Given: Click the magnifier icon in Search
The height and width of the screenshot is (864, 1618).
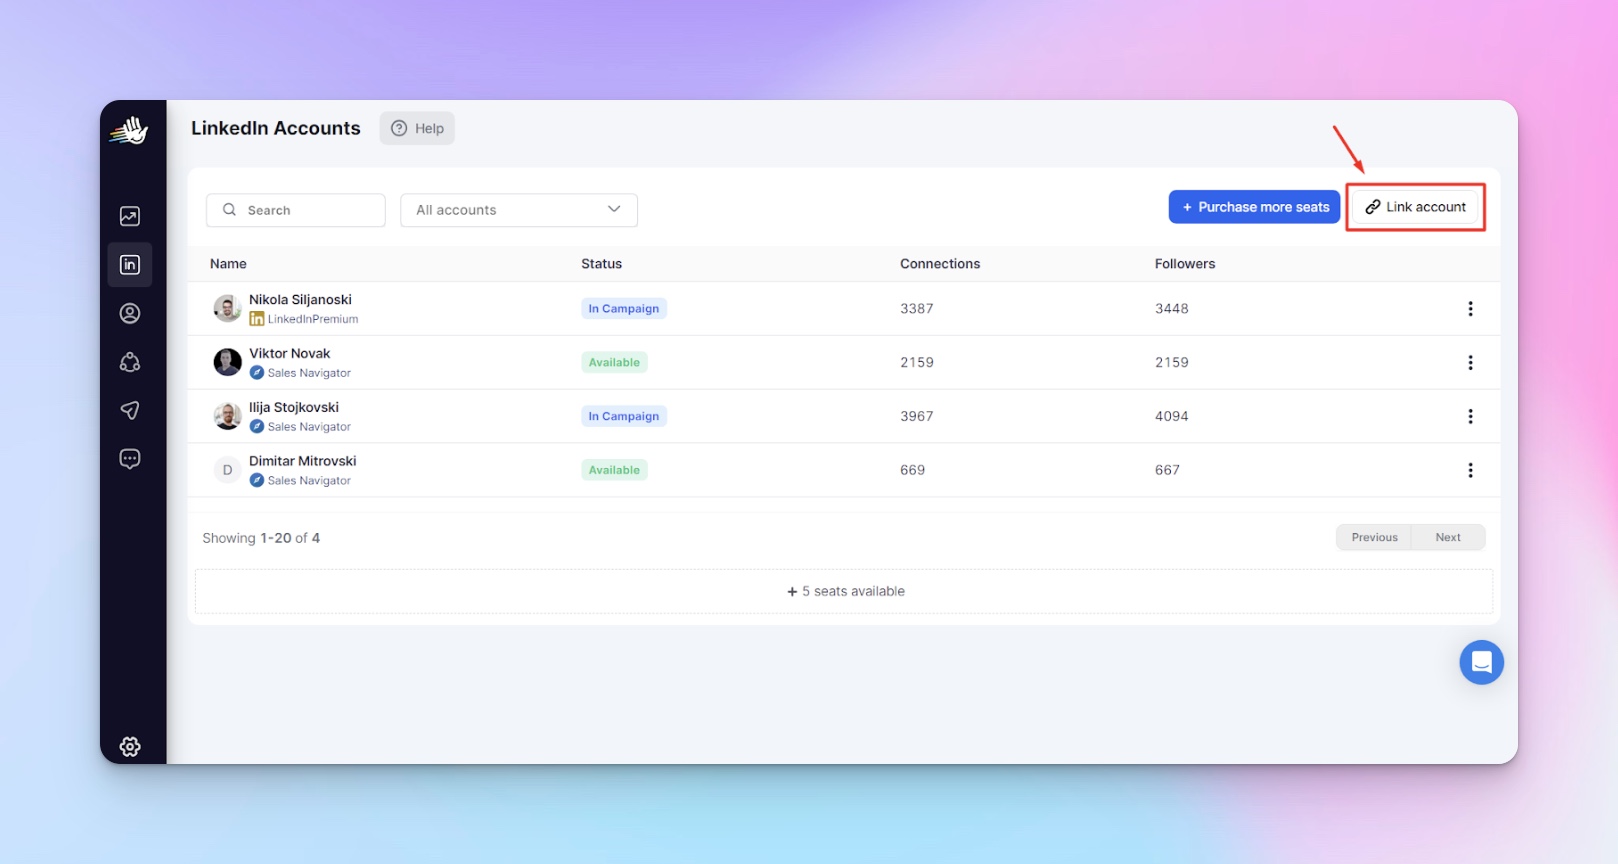Looking at the screenshot, I should click(x=229, y=210).
